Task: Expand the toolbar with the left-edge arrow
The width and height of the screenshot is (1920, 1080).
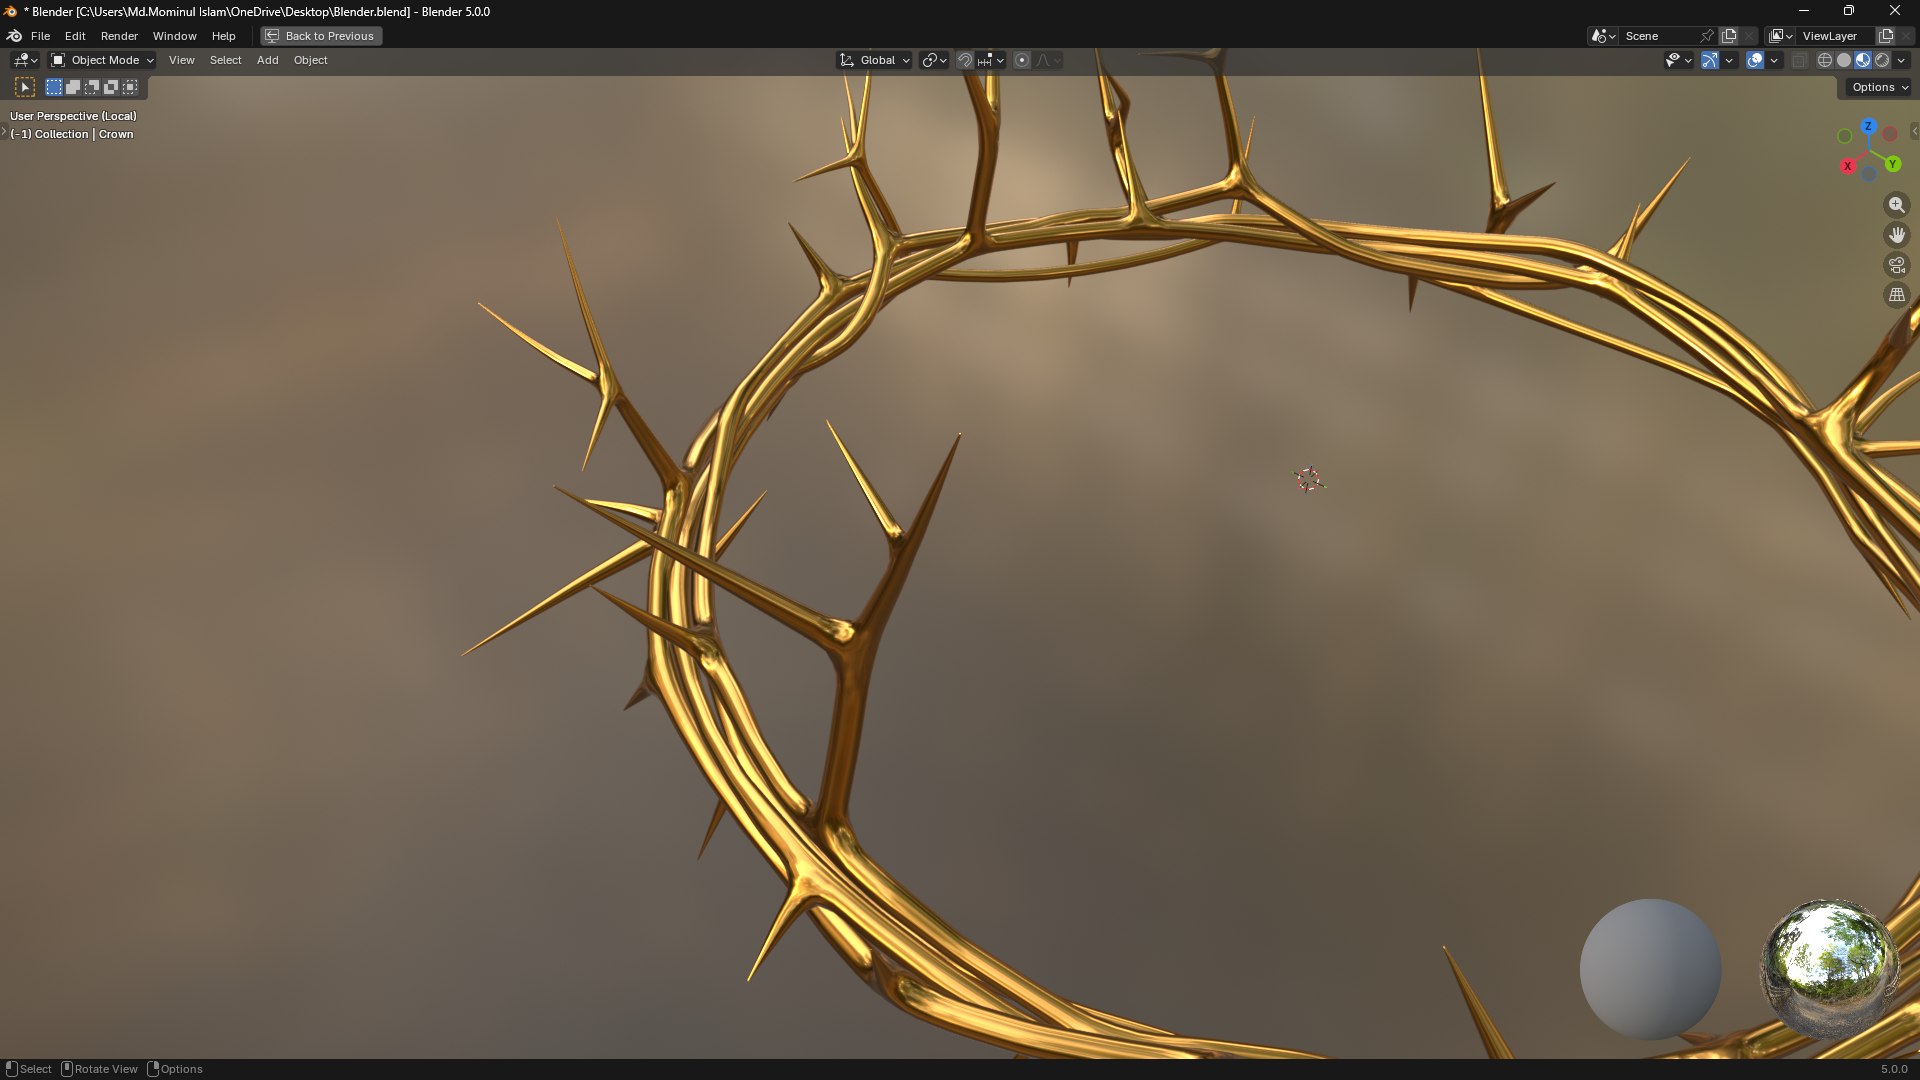Action: tap(4, 131)
